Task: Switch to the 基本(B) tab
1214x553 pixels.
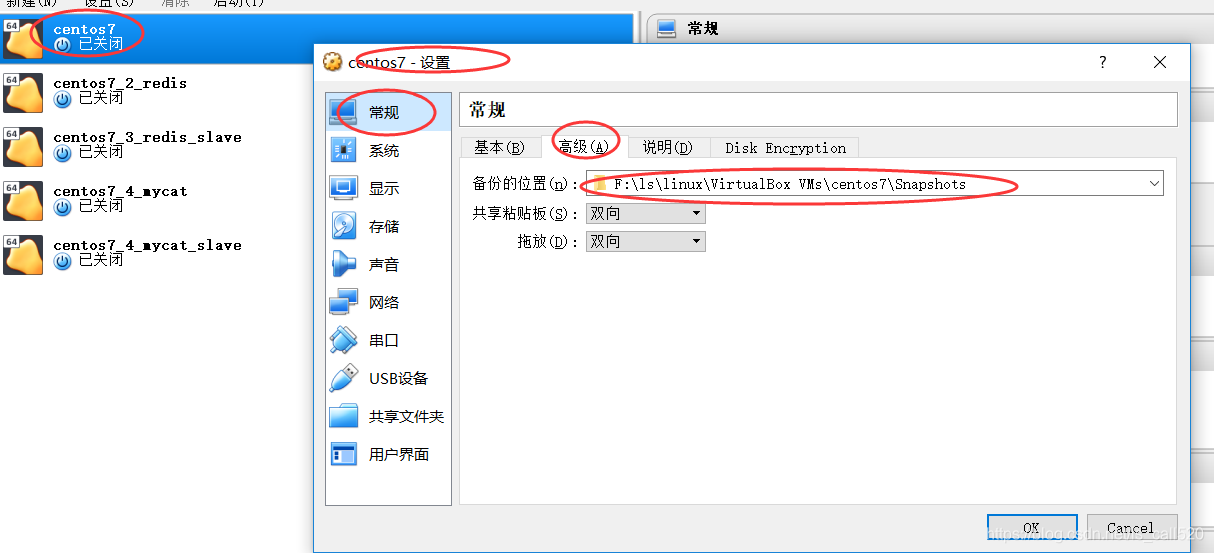Action: [x=499, y=148]
